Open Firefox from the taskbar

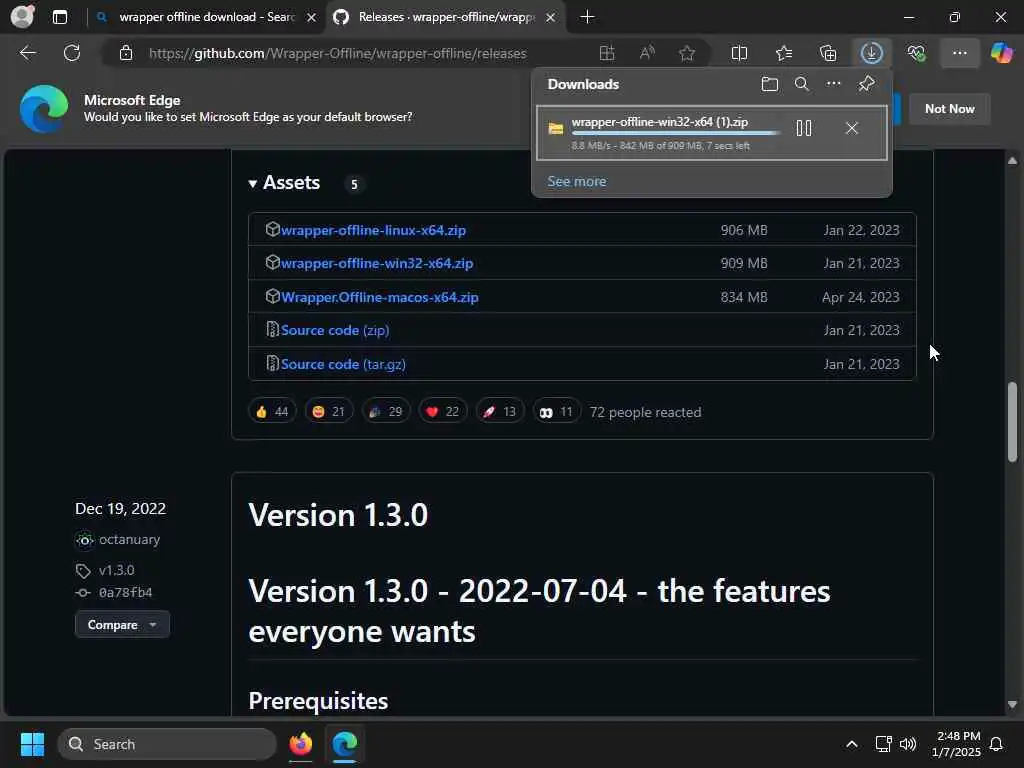pos(300,744)
